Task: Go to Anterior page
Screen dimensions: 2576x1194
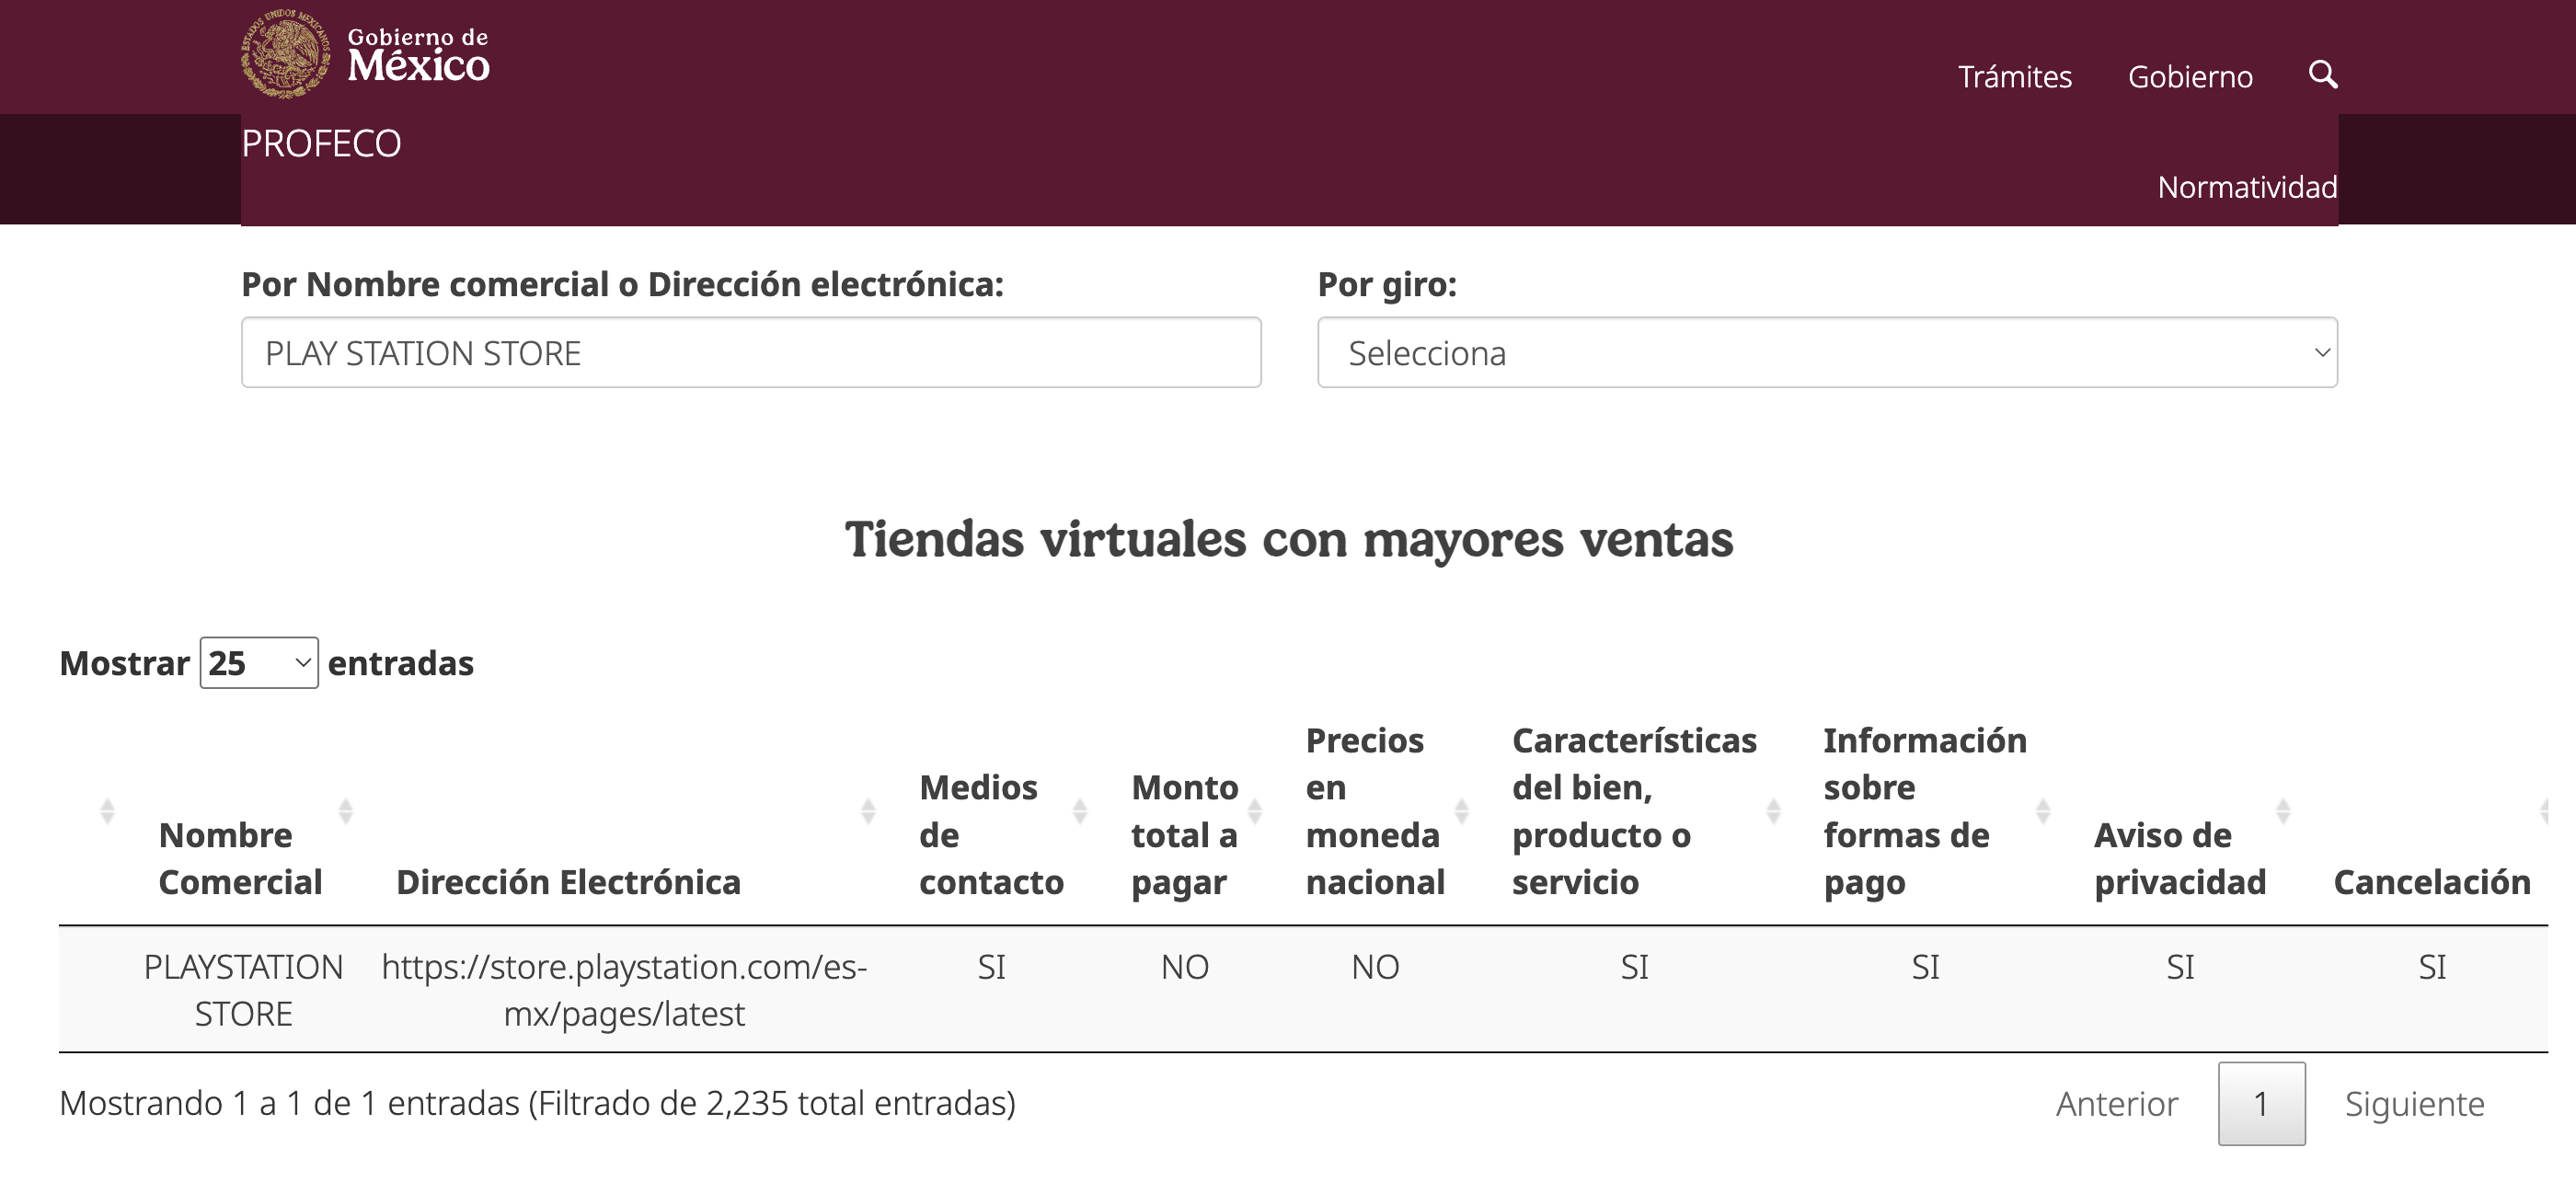Action: click(x=2117, y=1104)
